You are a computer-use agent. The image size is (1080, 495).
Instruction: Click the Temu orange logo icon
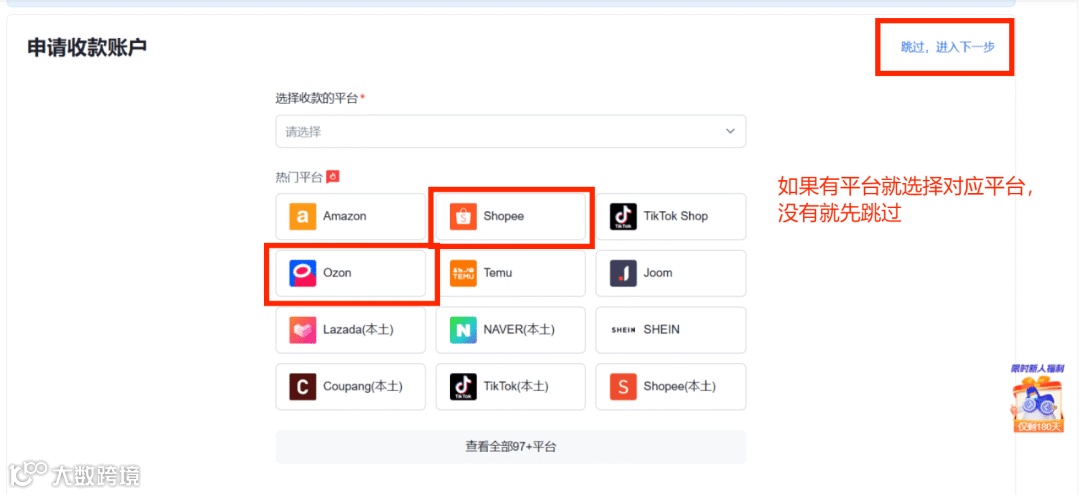[x=463, y=273]
